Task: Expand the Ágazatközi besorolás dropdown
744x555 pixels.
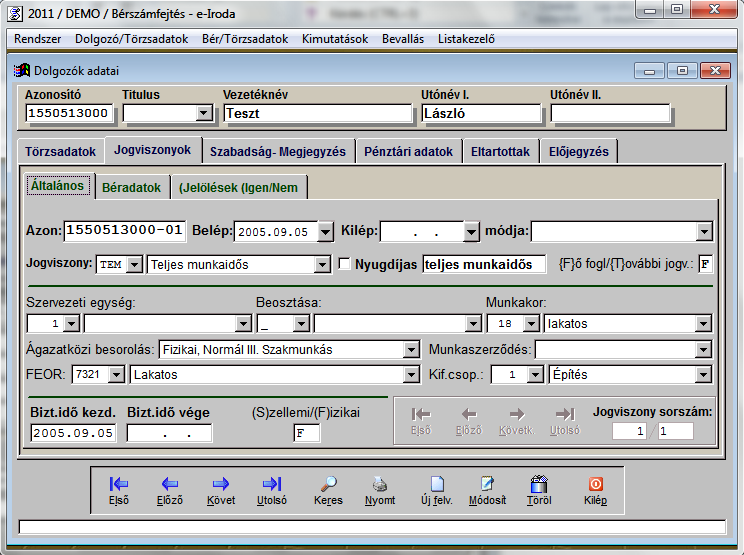Action: click(411, 349)
